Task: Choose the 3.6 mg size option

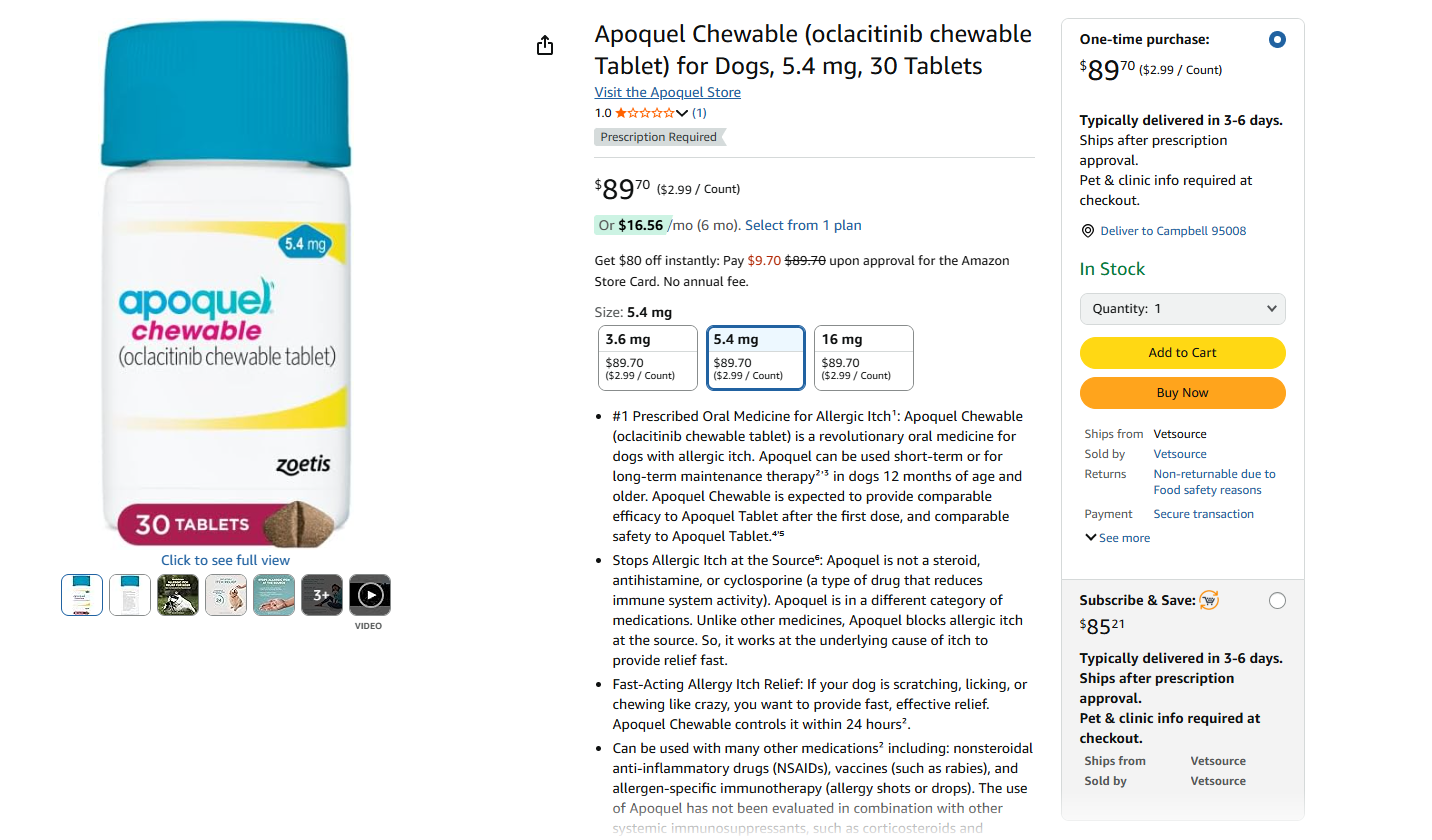Action: coord(648,357)
